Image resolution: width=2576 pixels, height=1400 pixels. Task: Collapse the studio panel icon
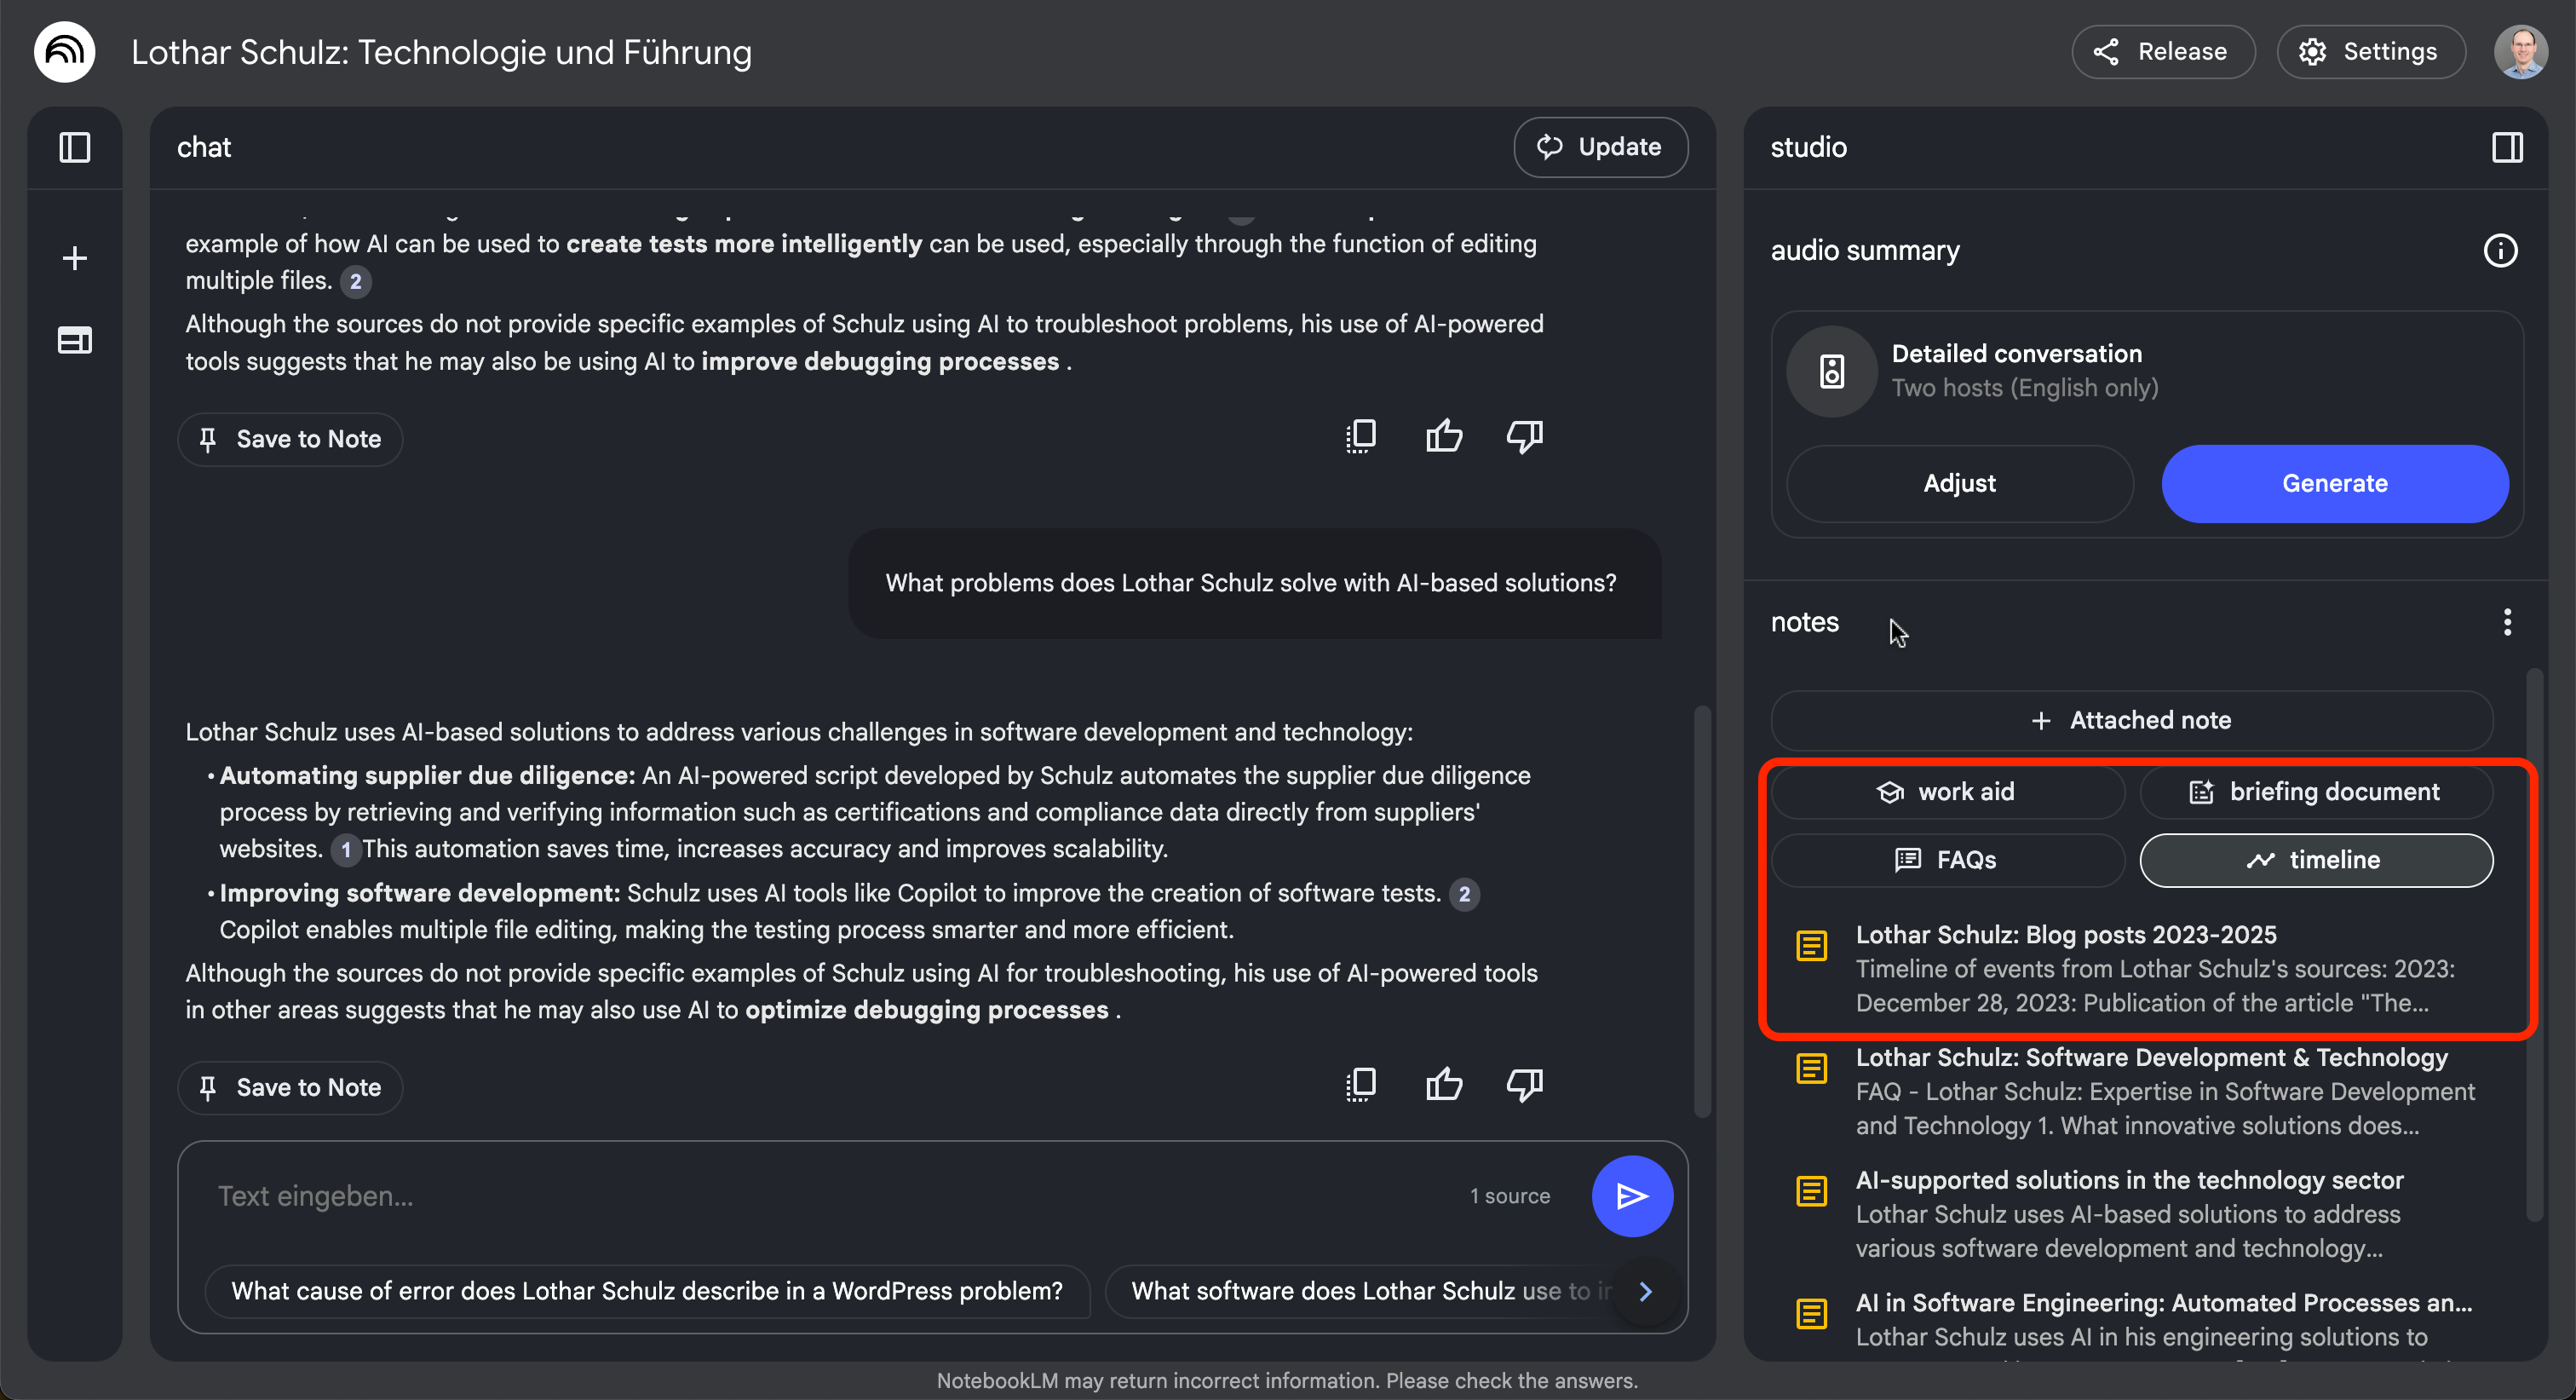(x=2507, y=147)
